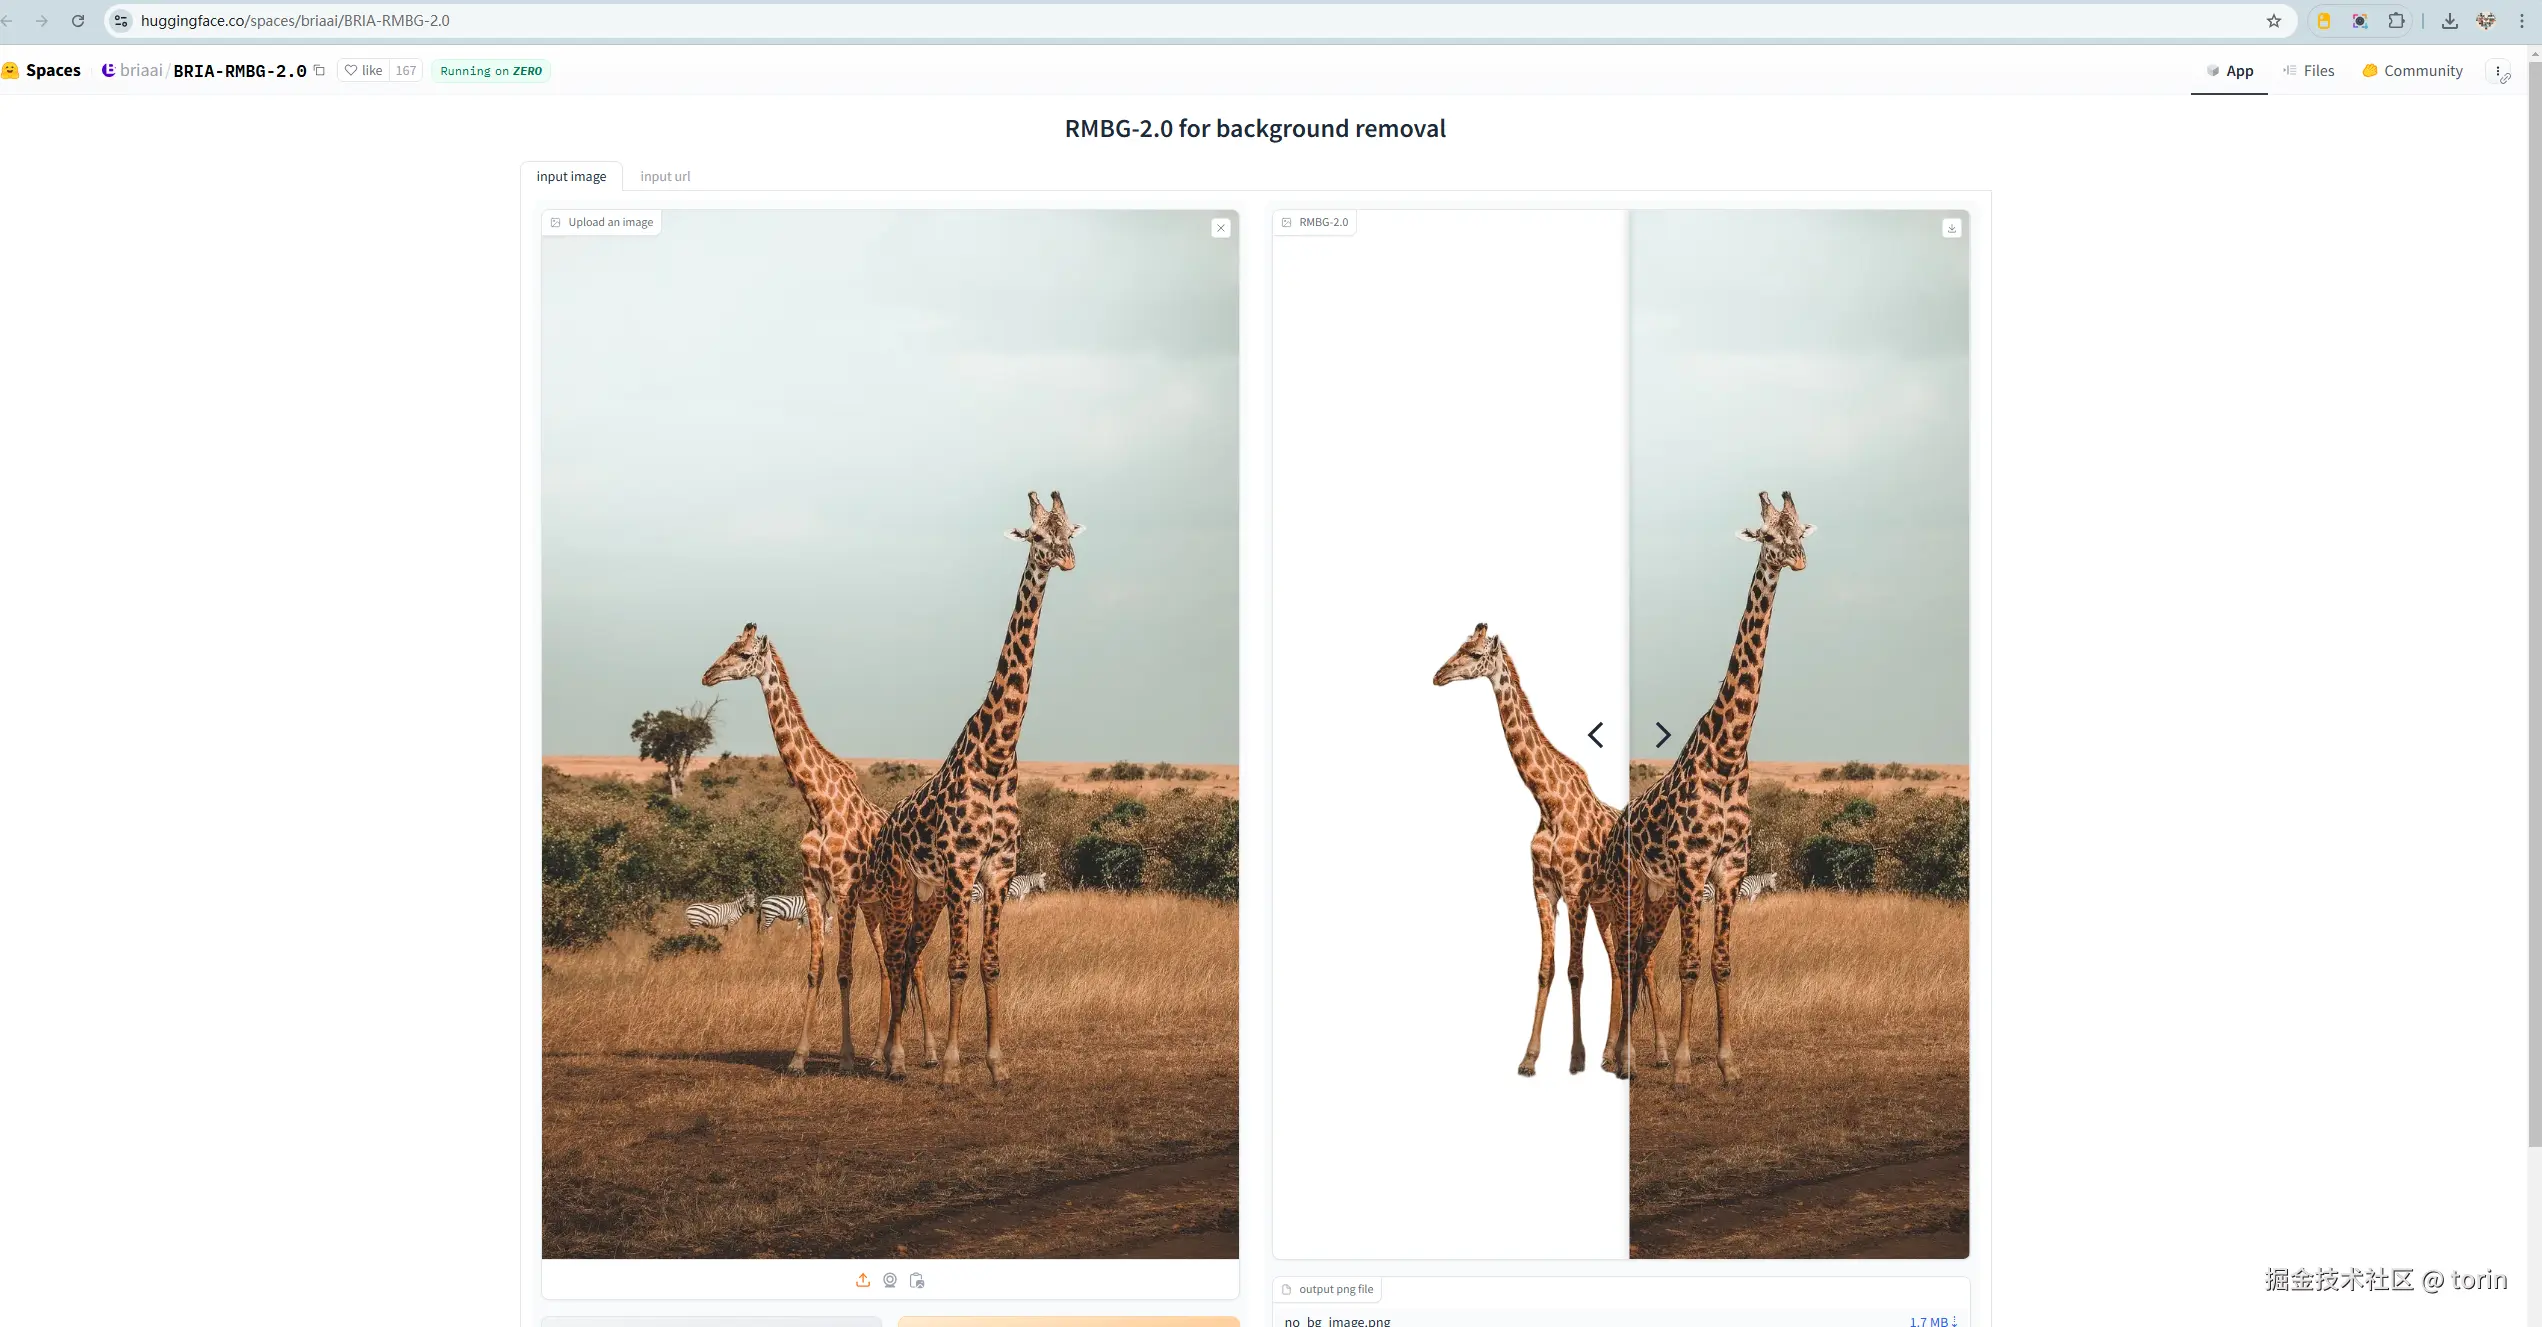Open the browser downloads icon
The height and width of the screenshot is (1327, 2542).
tap(2449, 21)
